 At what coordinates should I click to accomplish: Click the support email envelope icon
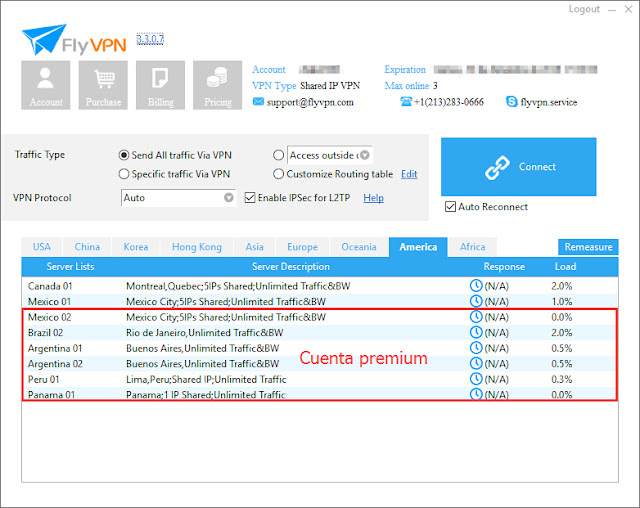258,101
